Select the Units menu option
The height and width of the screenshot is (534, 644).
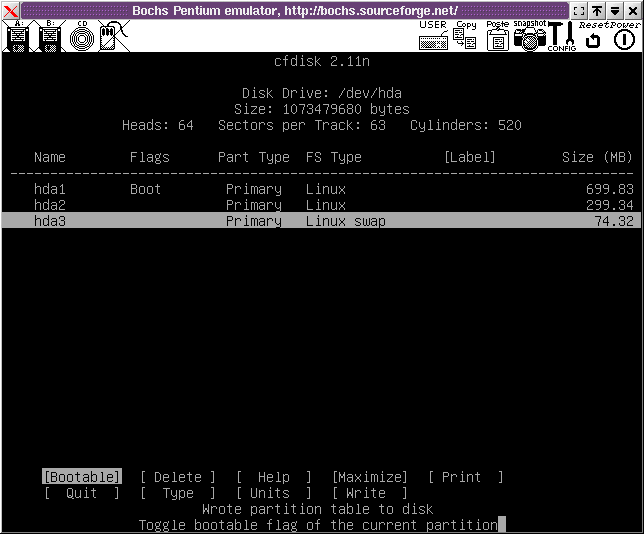[x=274, y=493]
